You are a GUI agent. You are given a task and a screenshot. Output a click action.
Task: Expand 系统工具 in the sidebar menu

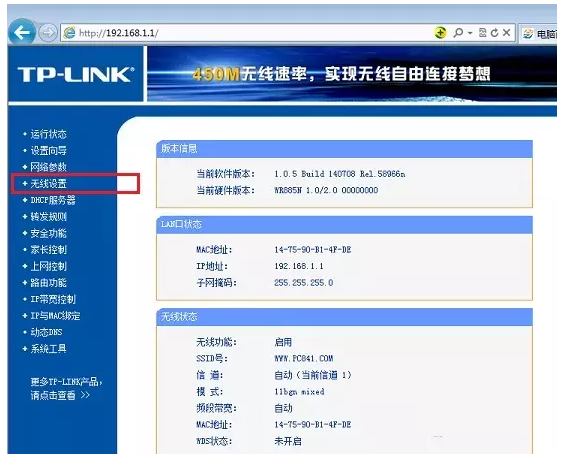coord(48,349)
